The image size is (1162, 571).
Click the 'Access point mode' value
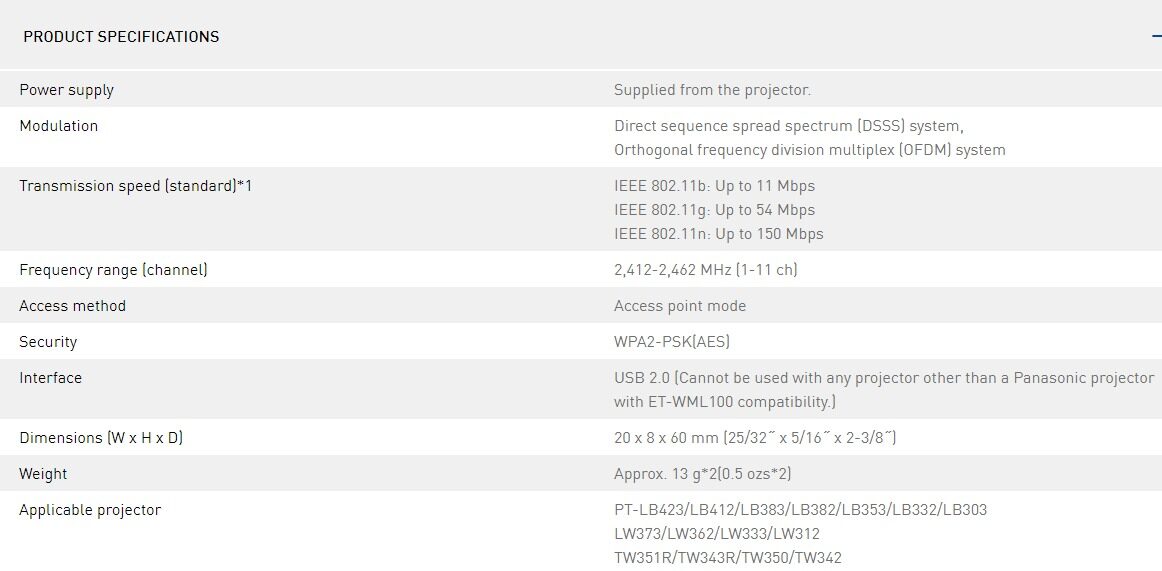[679, 306]
